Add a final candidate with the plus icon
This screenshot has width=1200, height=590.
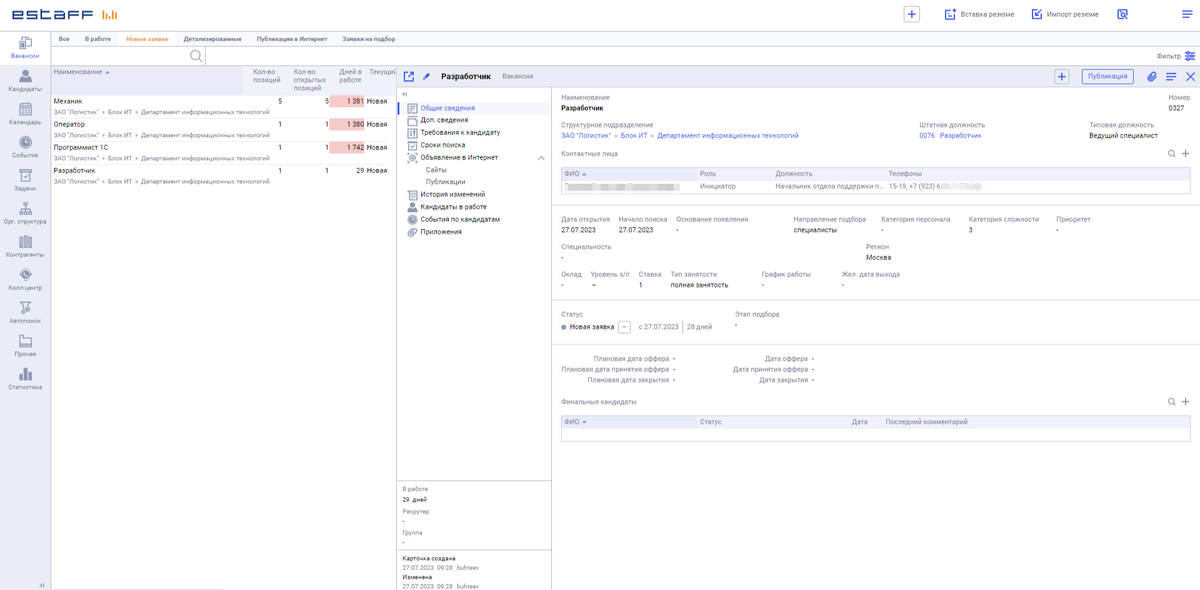click(x=1186, y=402)
